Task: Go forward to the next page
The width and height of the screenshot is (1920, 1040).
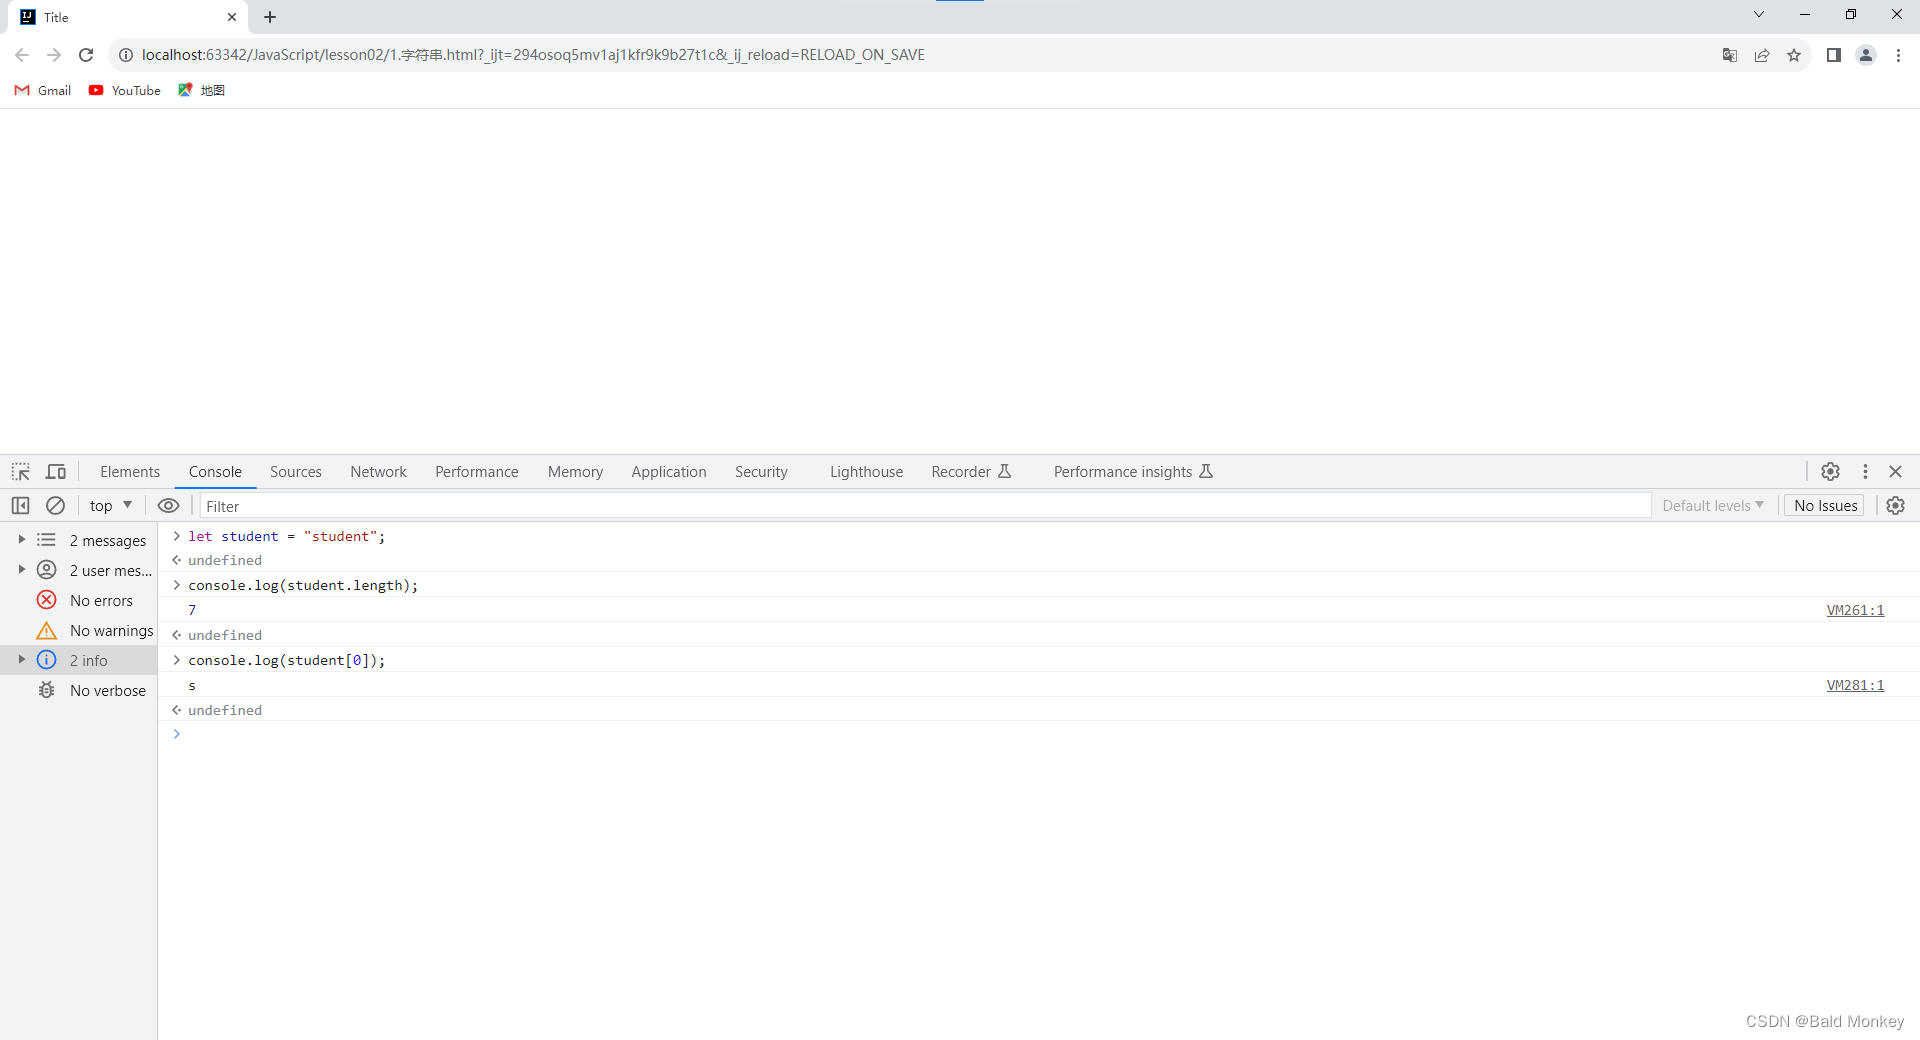Action: pyautogui.click(x=54, y=55)
